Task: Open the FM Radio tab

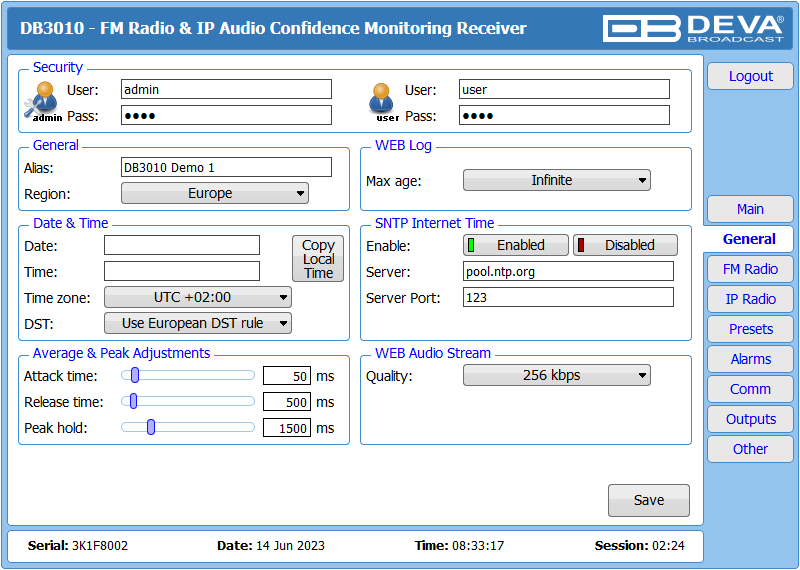Action: (x=750, y=269)
